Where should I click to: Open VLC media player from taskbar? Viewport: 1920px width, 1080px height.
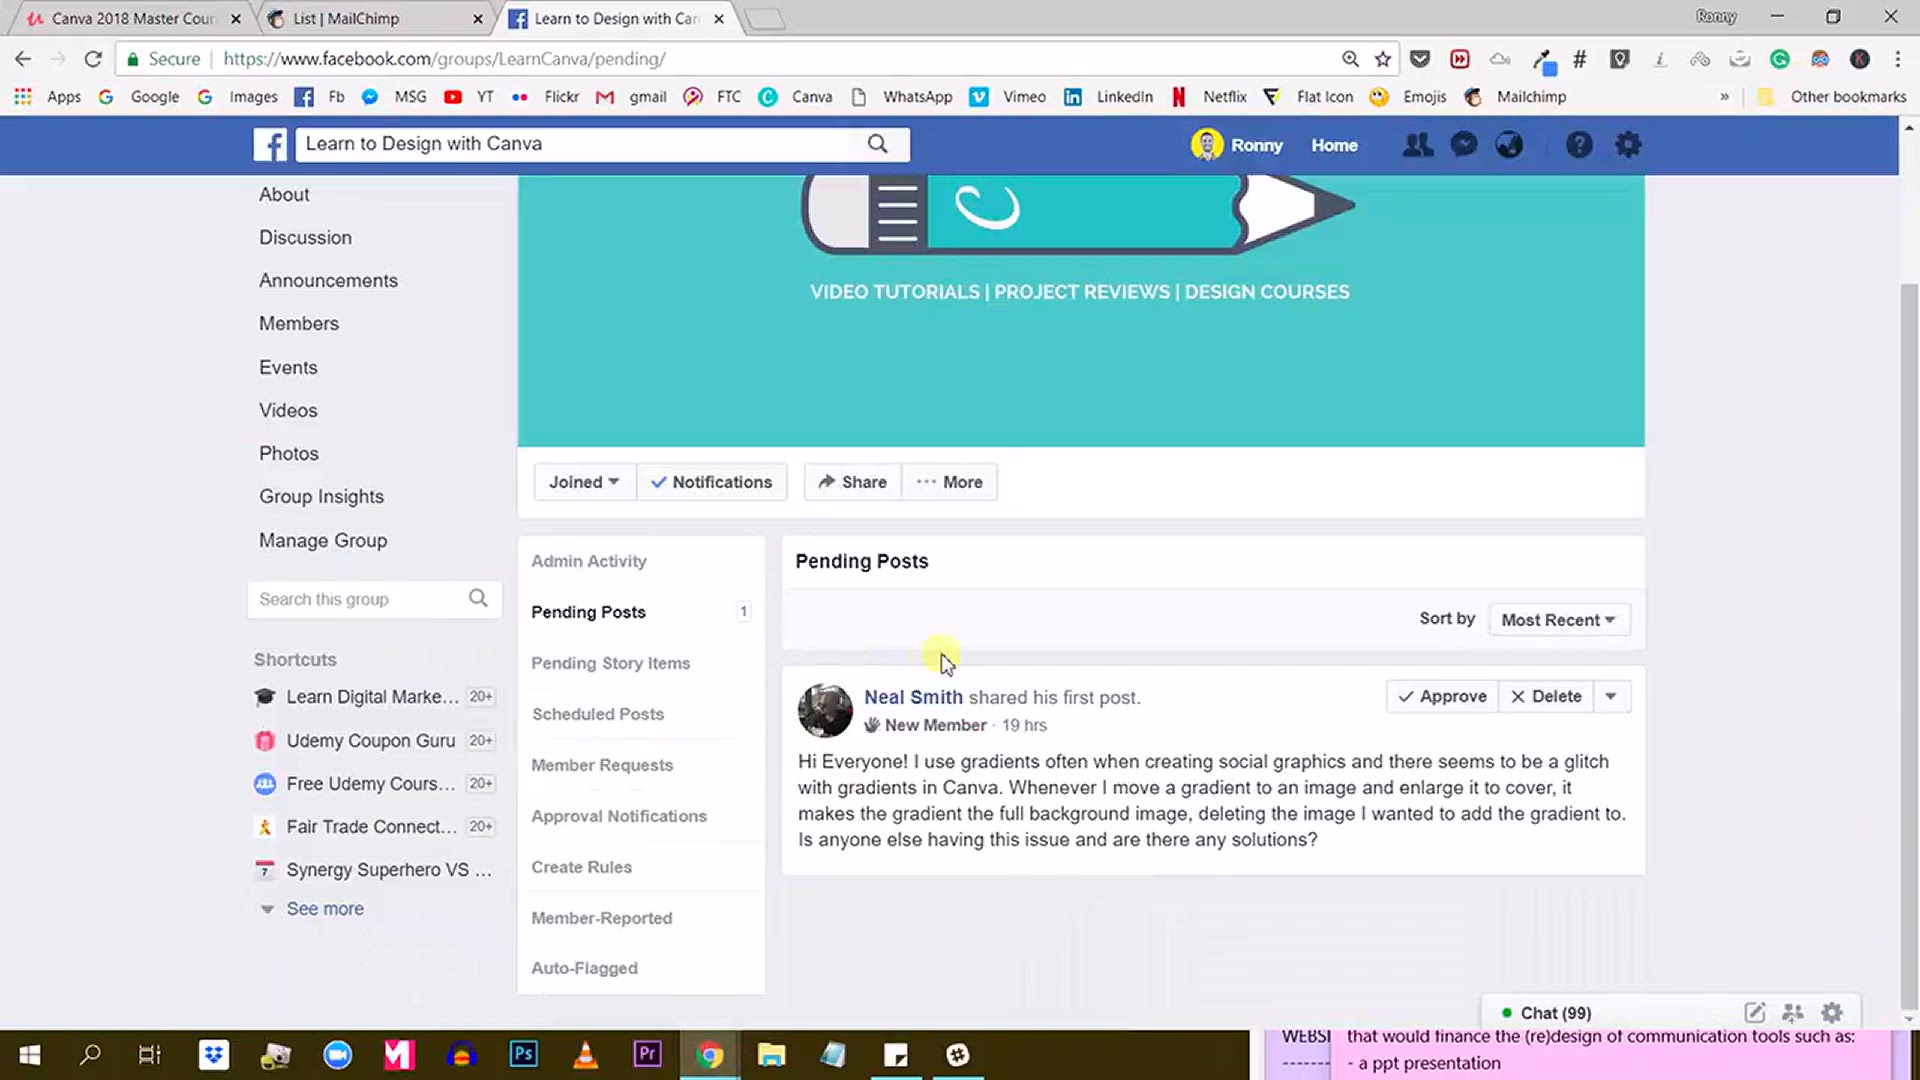(585, 1054)
